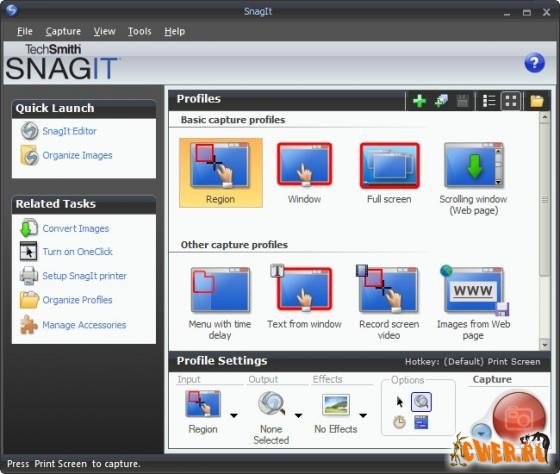Screen dimensions: 560x474
Task: Click the Hotkey Print Screen text
Action: (x=472, y=362)
